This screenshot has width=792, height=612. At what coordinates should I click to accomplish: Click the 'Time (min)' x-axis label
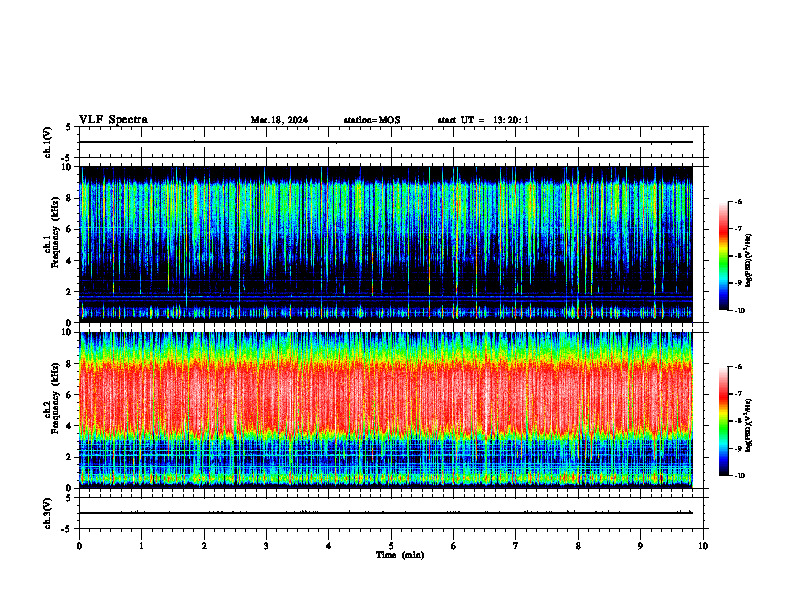(400, 555)
